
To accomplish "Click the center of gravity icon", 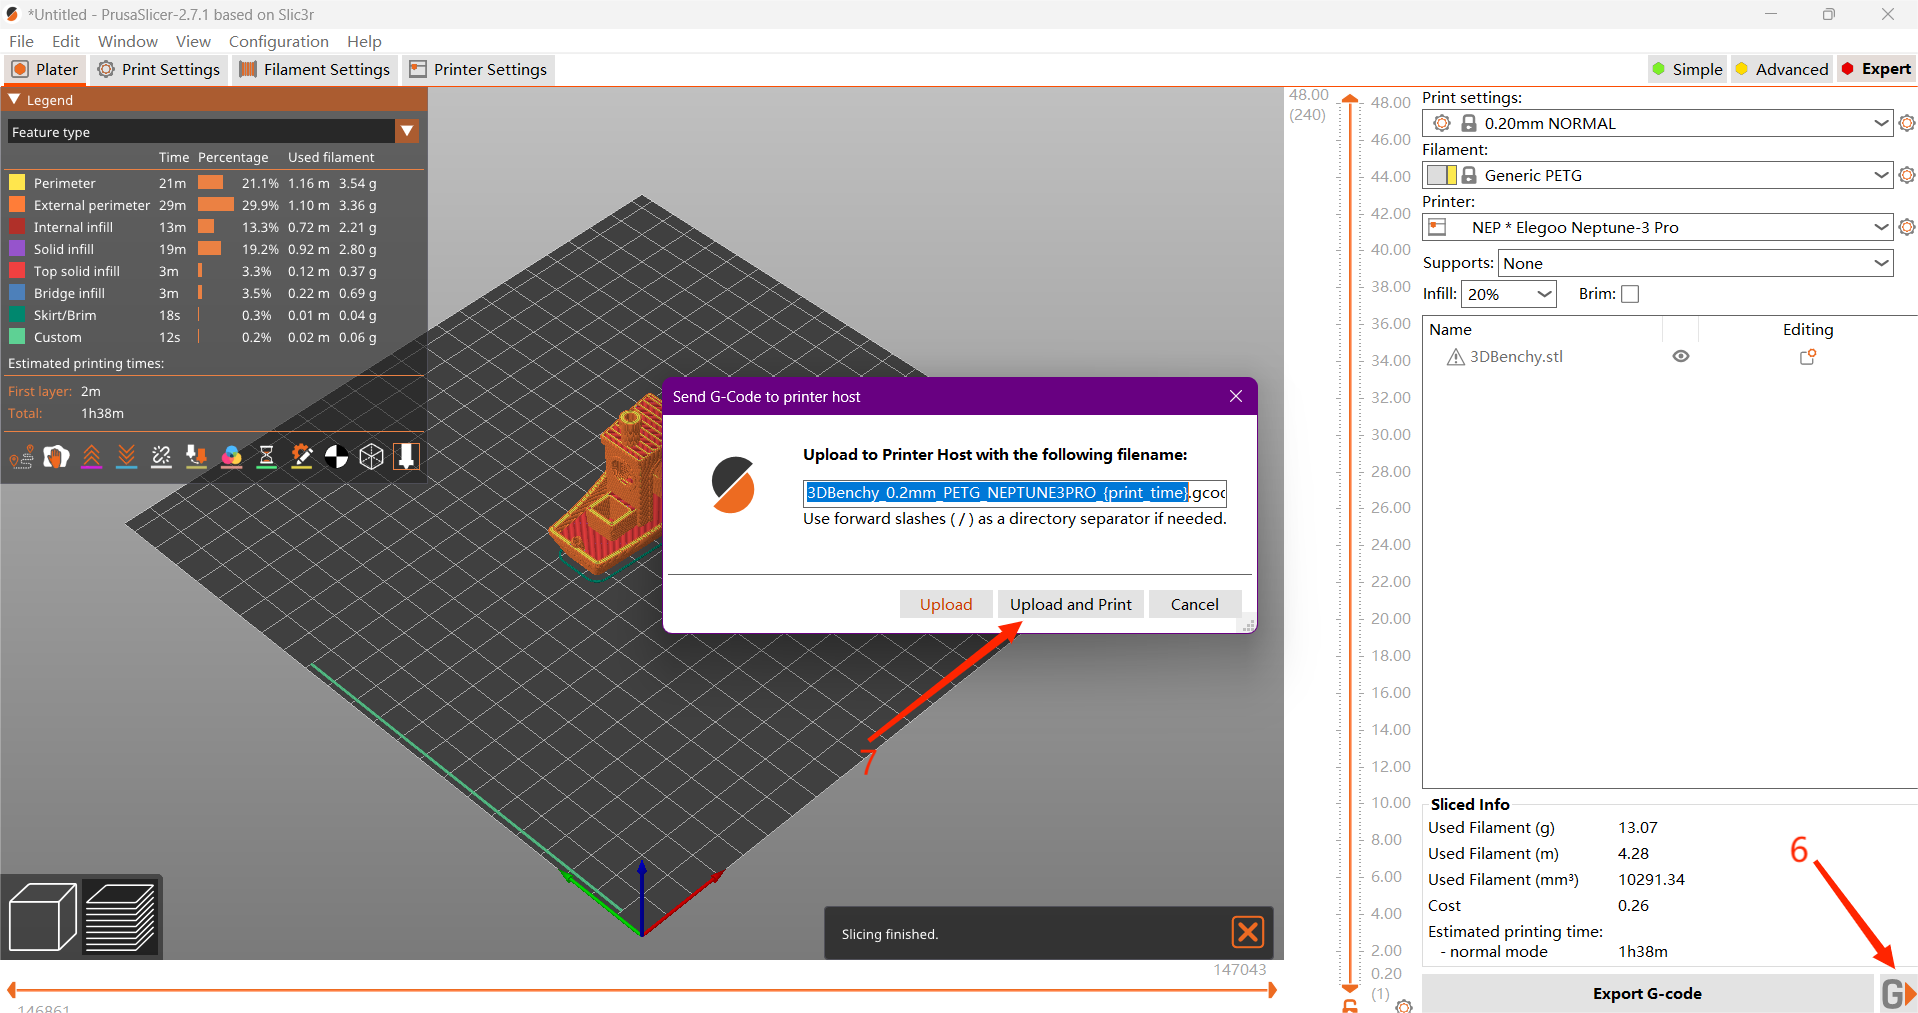I will point(336,457).
